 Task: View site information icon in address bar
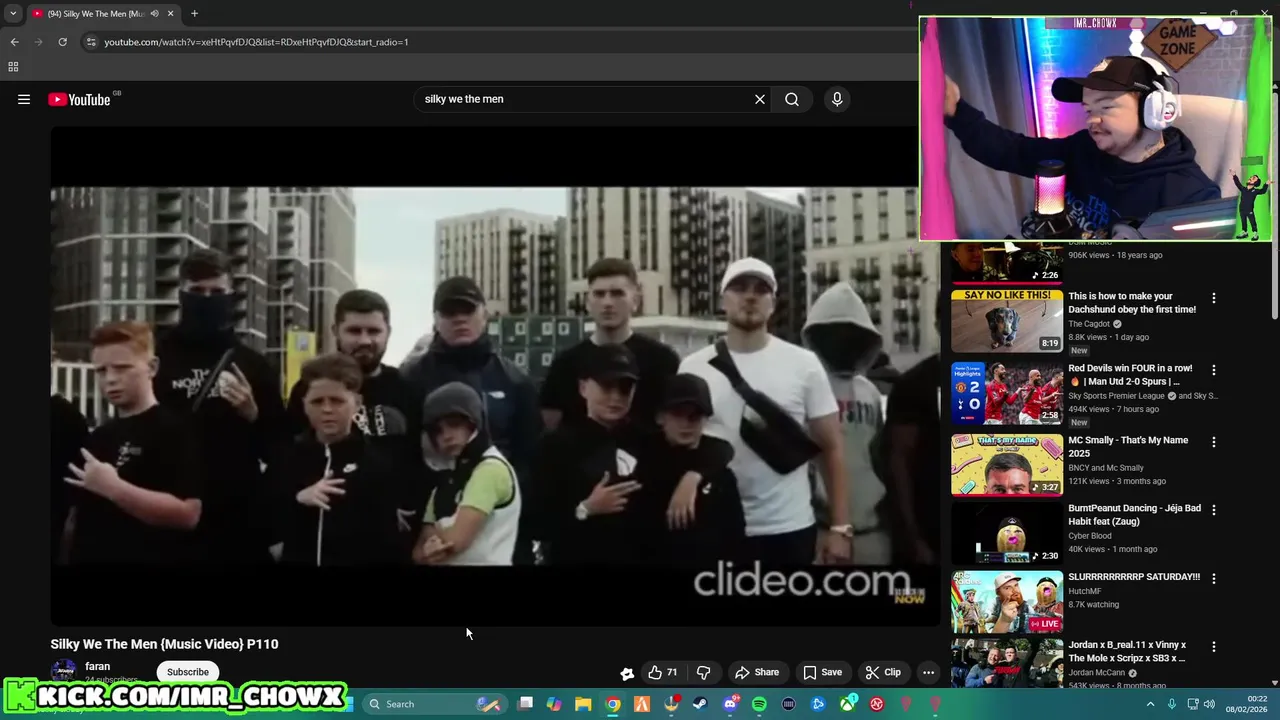coord(91,42)
